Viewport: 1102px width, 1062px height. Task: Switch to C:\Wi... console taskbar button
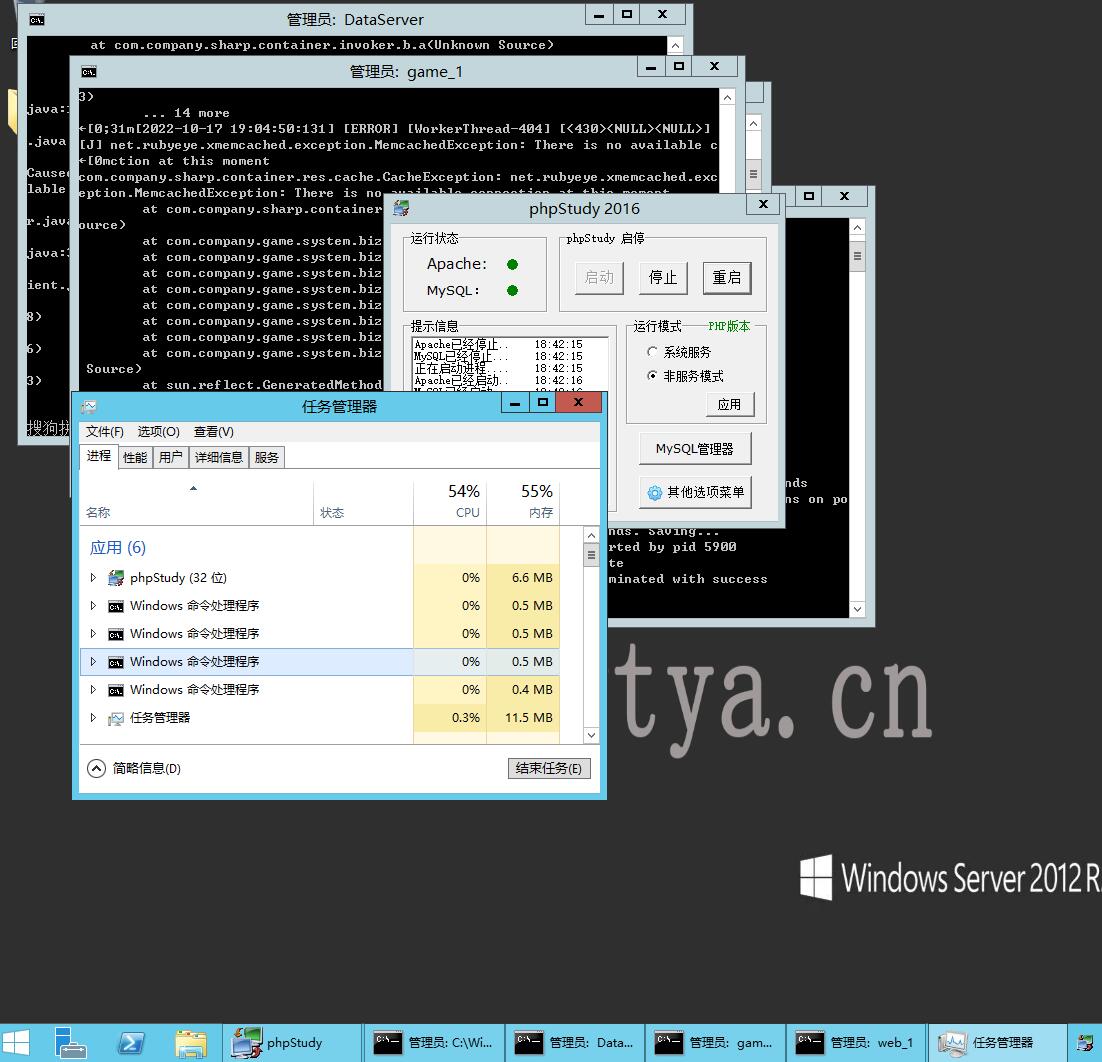pyautogui.click(x=434, y=1043)
